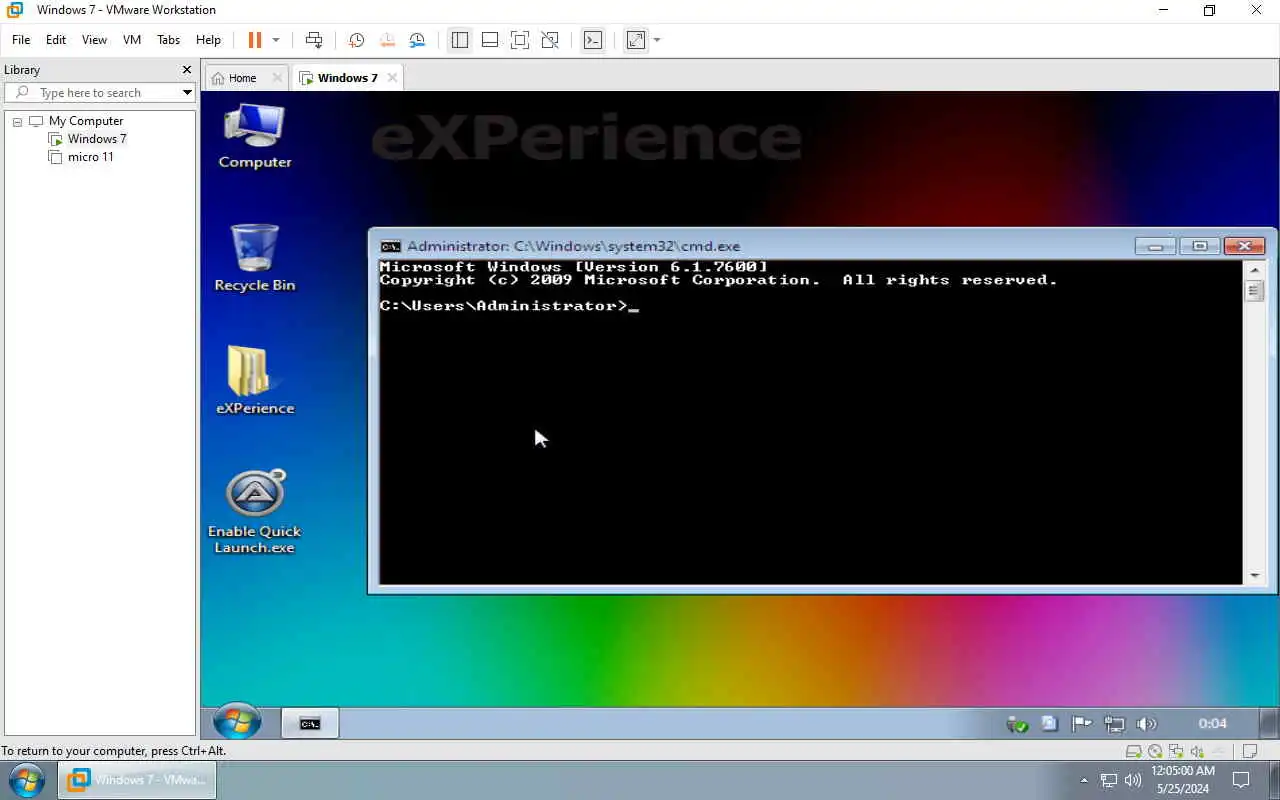
Task: Collapse the My Computer tree node
Action: pos(17,121)
